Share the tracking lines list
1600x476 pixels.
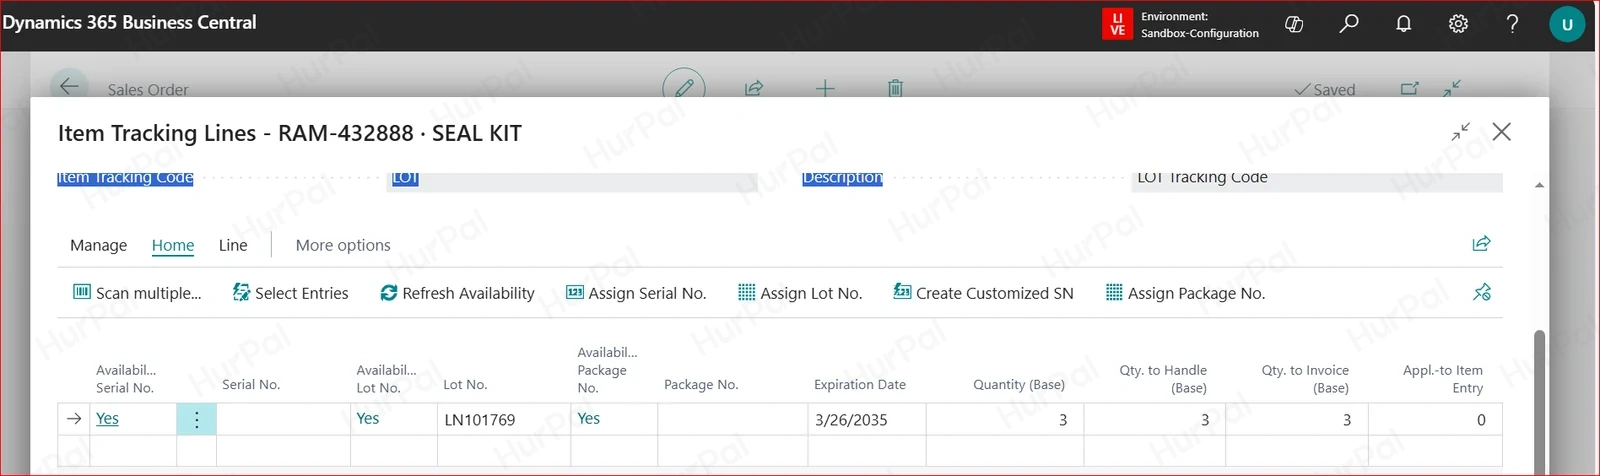[x=1482, y=243]
